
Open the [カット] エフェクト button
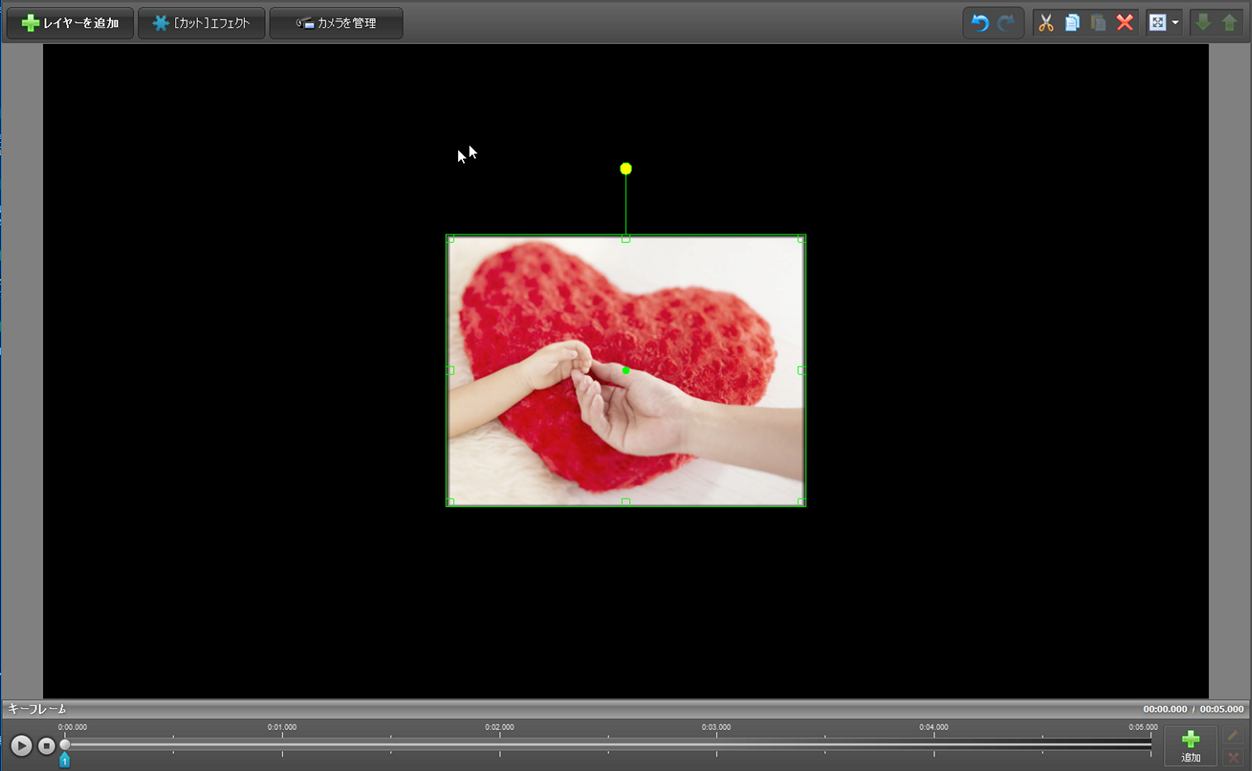(201, 23)
